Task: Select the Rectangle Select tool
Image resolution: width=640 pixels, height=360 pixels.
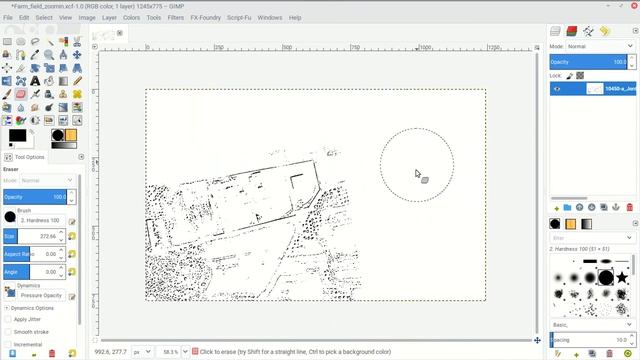Action: (x=7, y=42)
